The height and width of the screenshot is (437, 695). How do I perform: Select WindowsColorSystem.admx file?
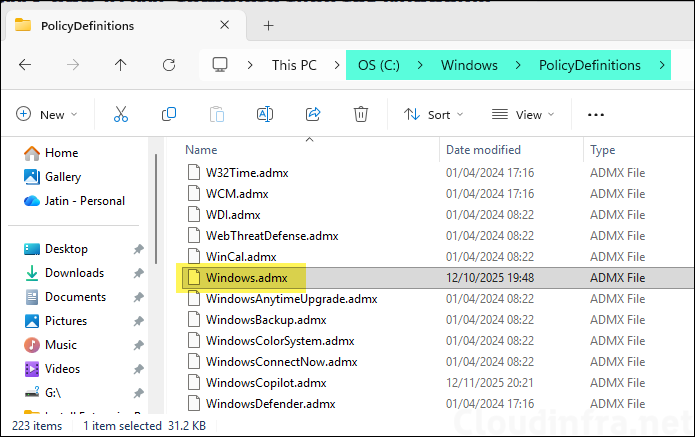(280, 341)
